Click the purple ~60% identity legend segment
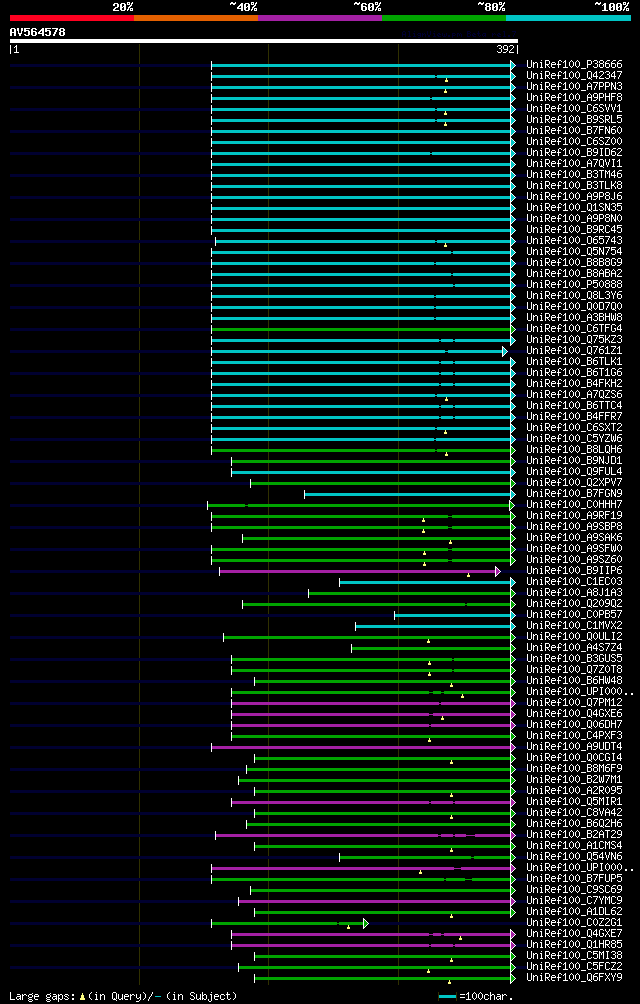 [x=320, y=18]
